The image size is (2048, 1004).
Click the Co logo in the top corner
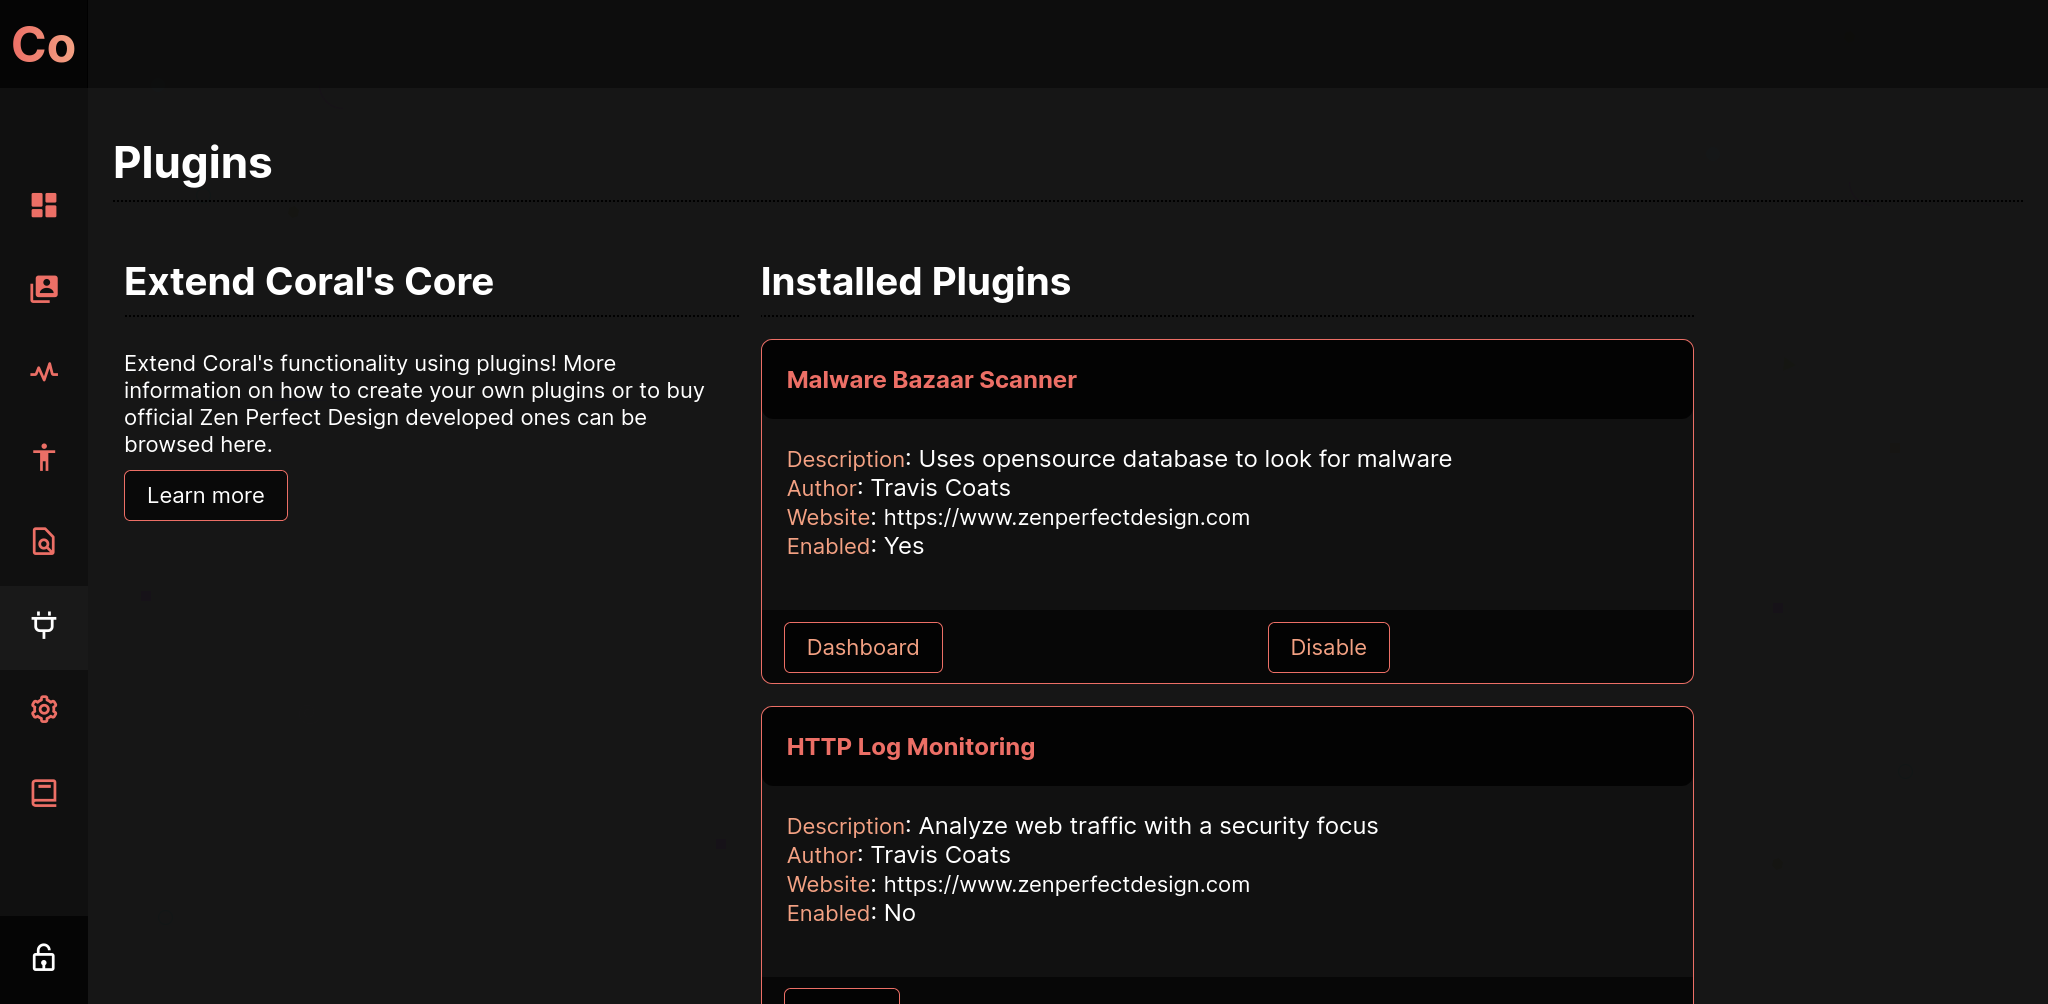[43, 44]
